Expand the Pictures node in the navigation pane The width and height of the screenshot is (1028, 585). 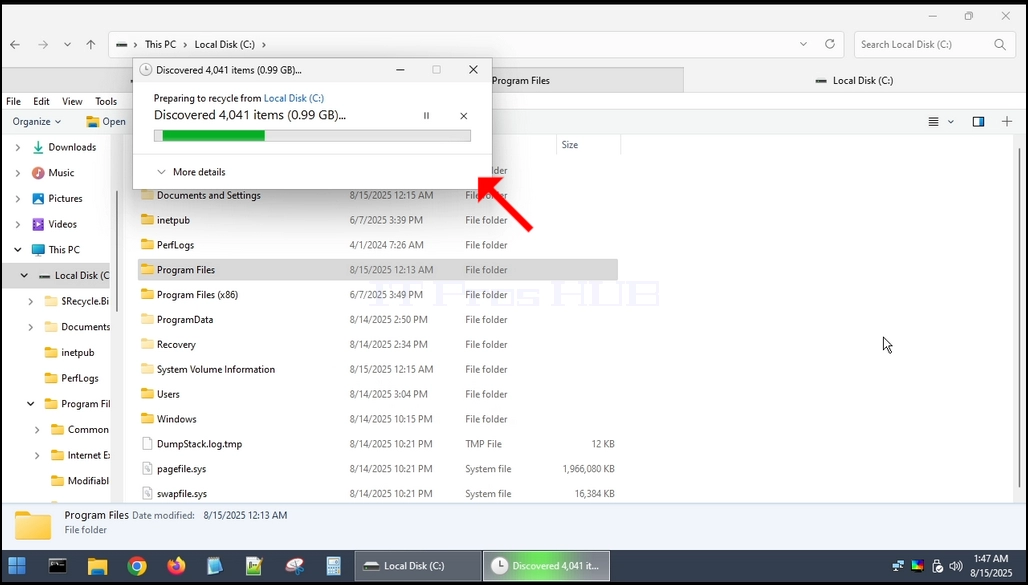coord(18,199)
